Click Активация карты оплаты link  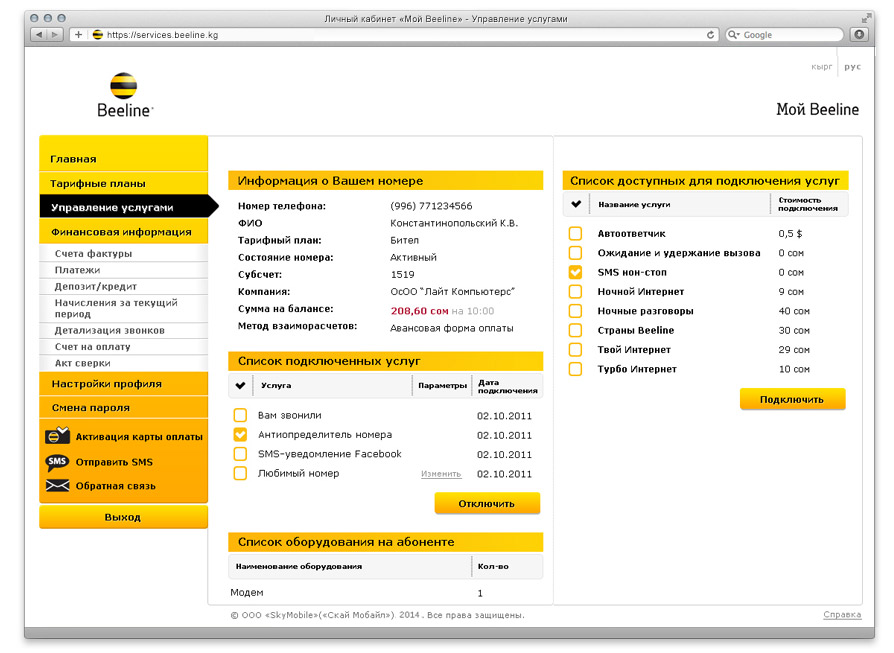coord(139,436)
